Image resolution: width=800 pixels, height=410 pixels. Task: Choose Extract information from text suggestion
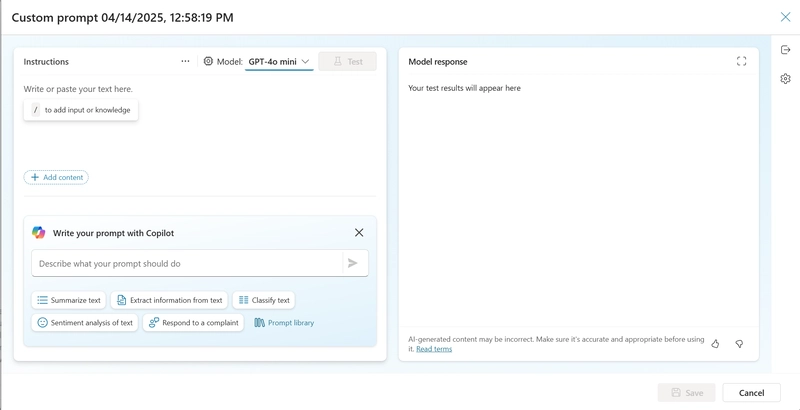(x=169, y=300)
